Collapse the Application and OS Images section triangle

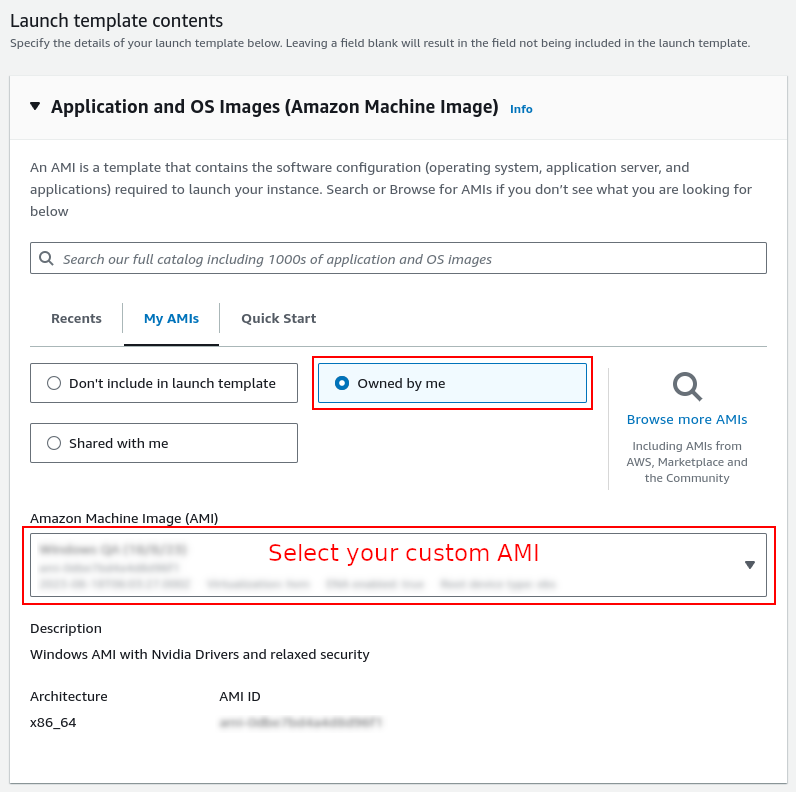point(35,106)
